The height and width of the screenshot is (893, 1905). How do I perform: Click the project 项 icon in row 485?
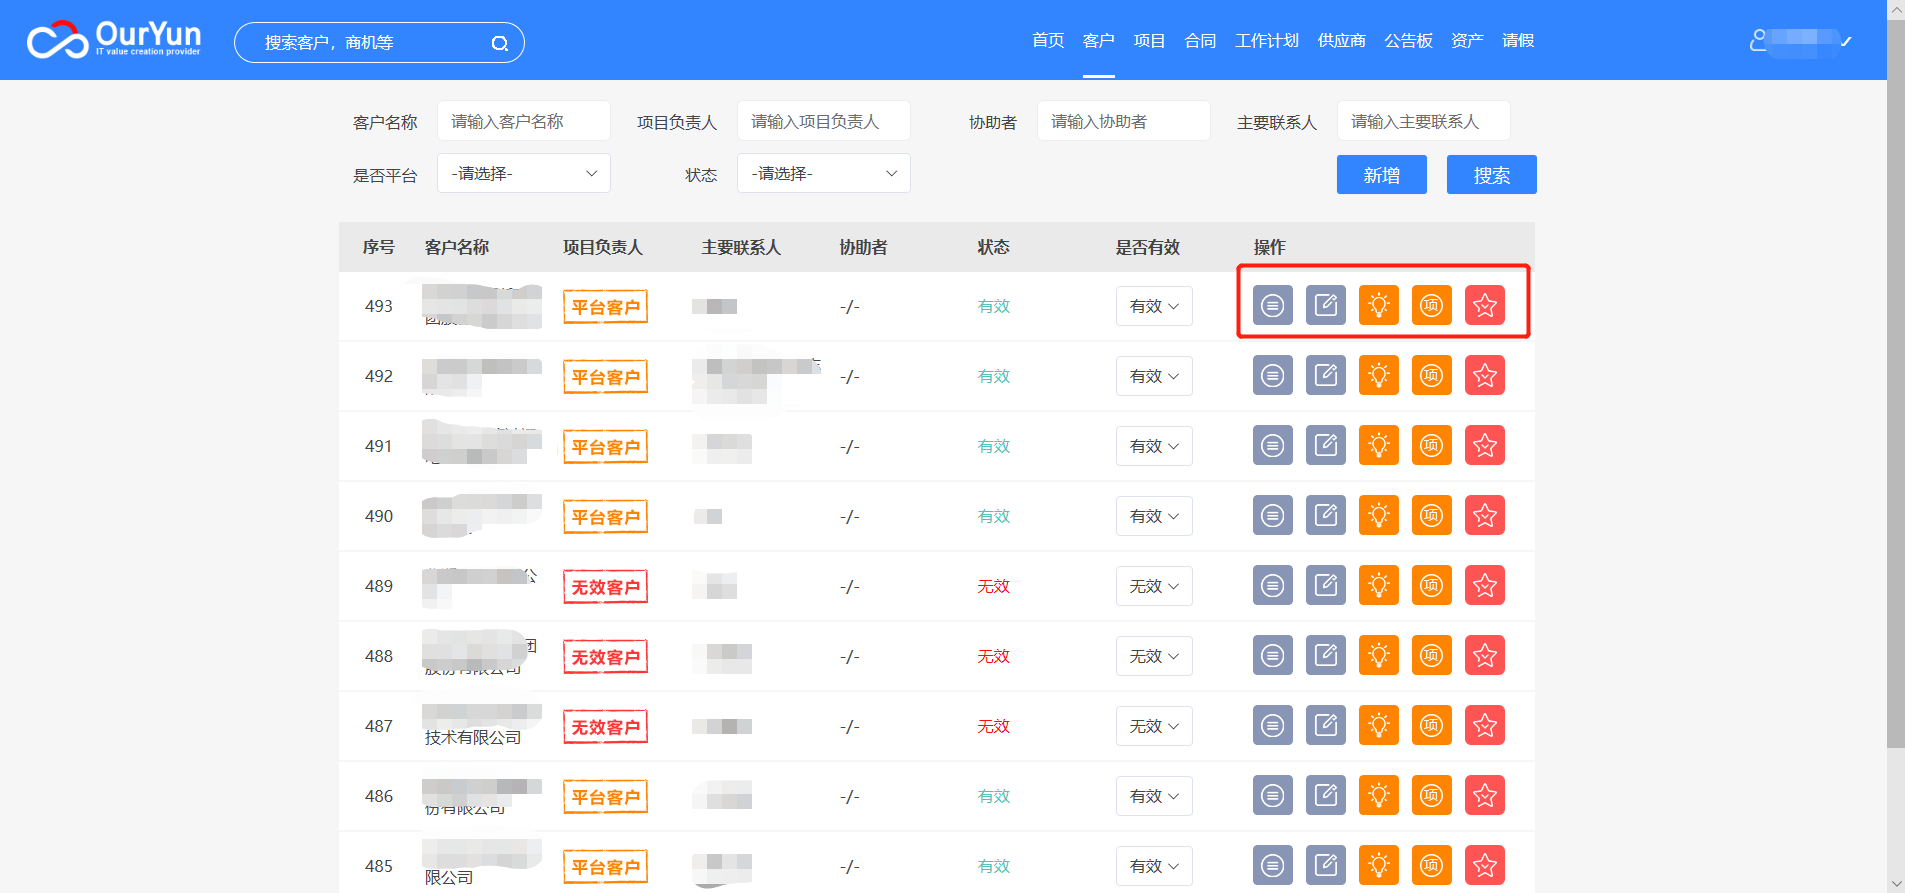1432,866
